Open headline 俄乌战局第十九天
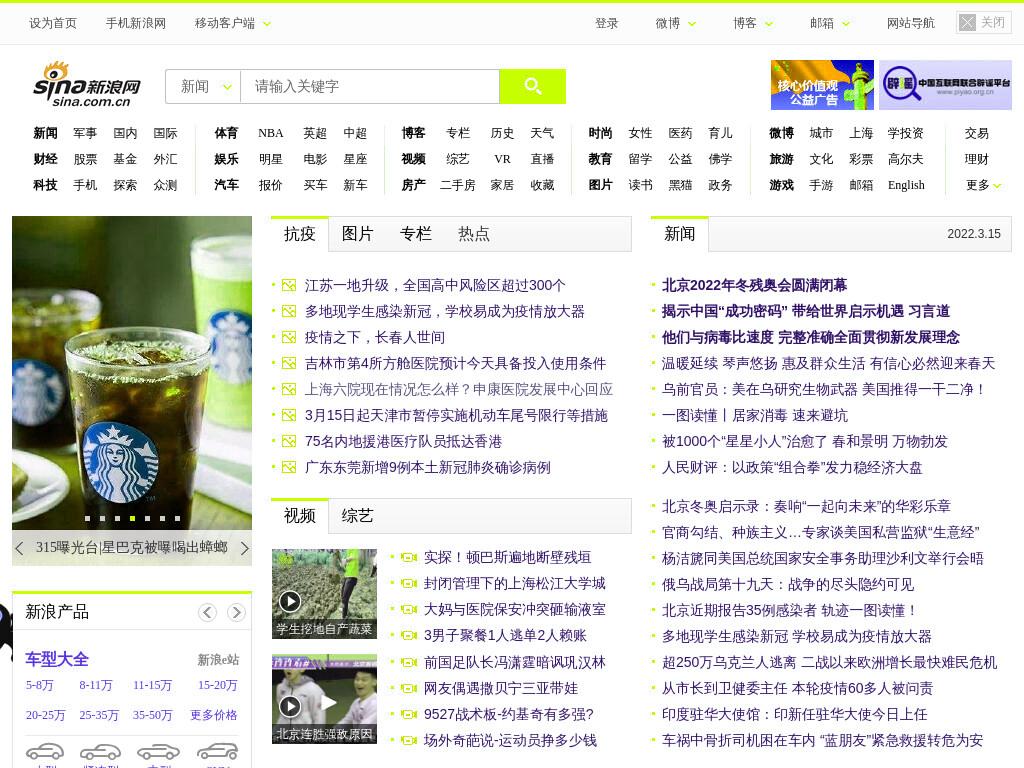1024x768 pixels. tap(788, 584)
